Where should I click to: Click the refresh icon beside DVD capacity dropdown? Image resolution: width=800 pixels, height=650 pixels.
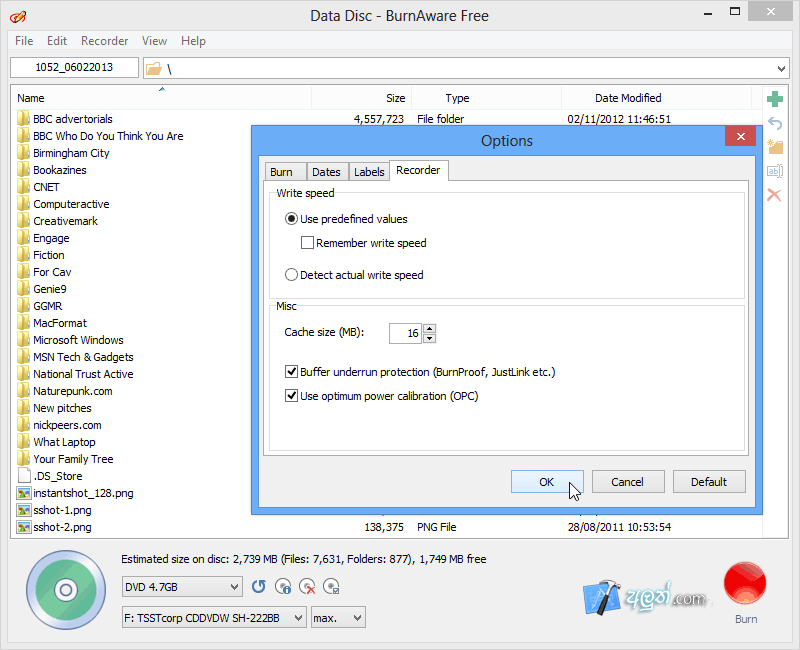258,586
